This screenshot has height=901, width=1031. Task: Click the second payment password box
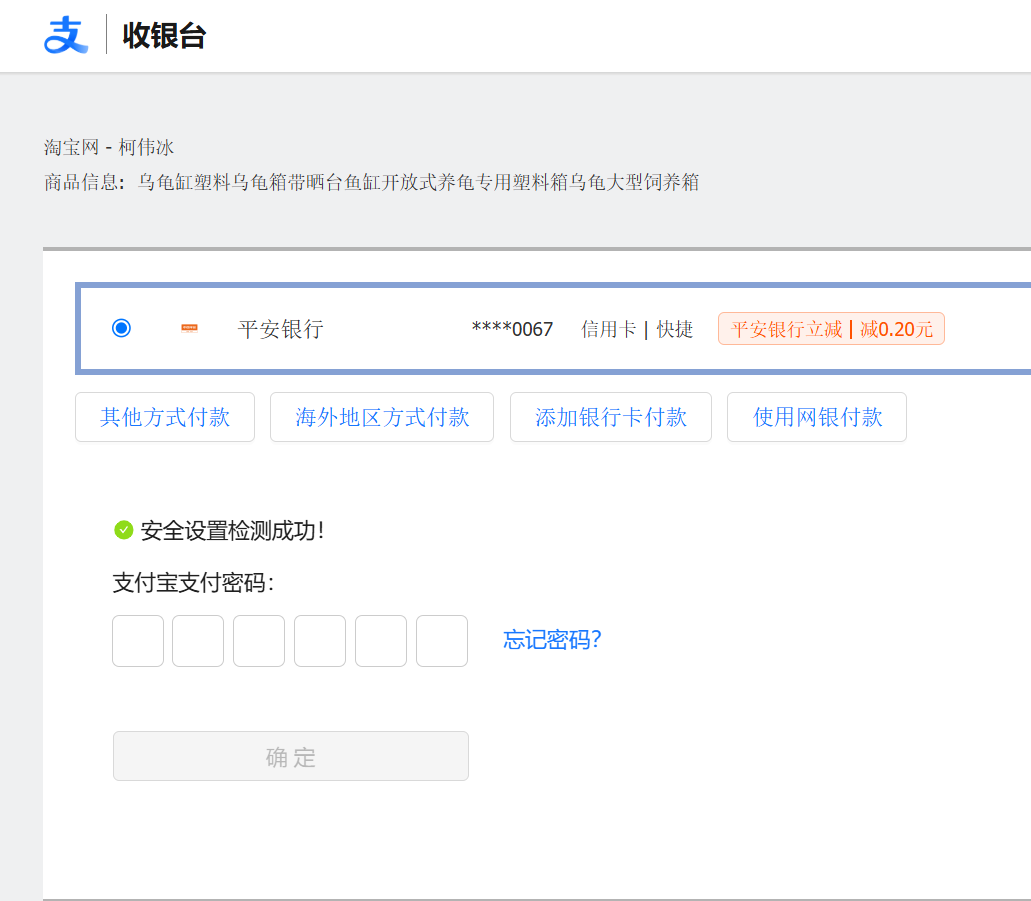(198, 641)
